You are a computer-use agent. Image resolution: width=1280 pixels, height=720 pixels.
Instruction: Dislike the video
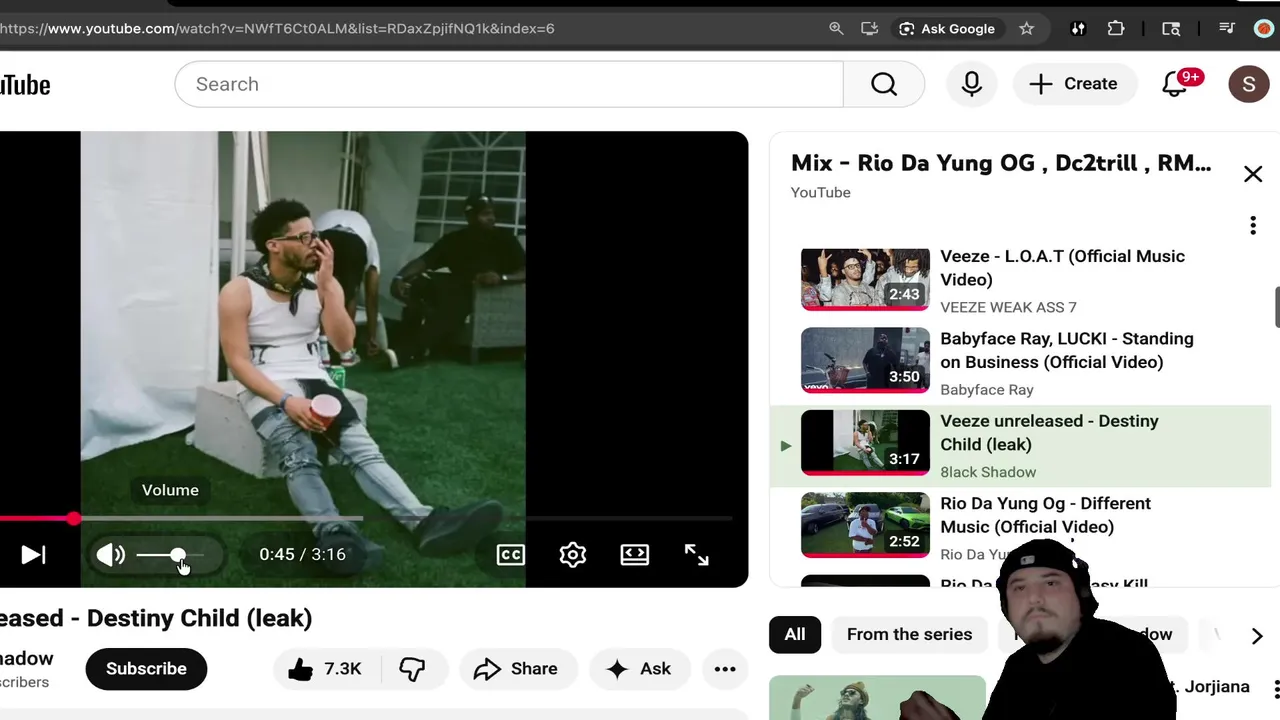coord(412,669)
